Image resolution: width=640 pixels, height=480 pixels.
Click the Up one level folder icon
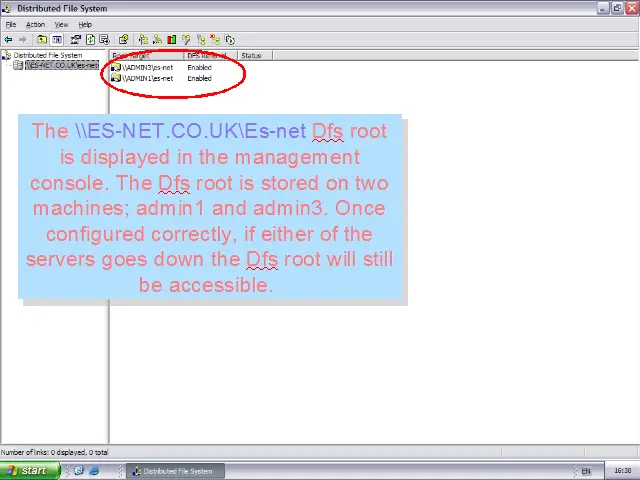42,40
